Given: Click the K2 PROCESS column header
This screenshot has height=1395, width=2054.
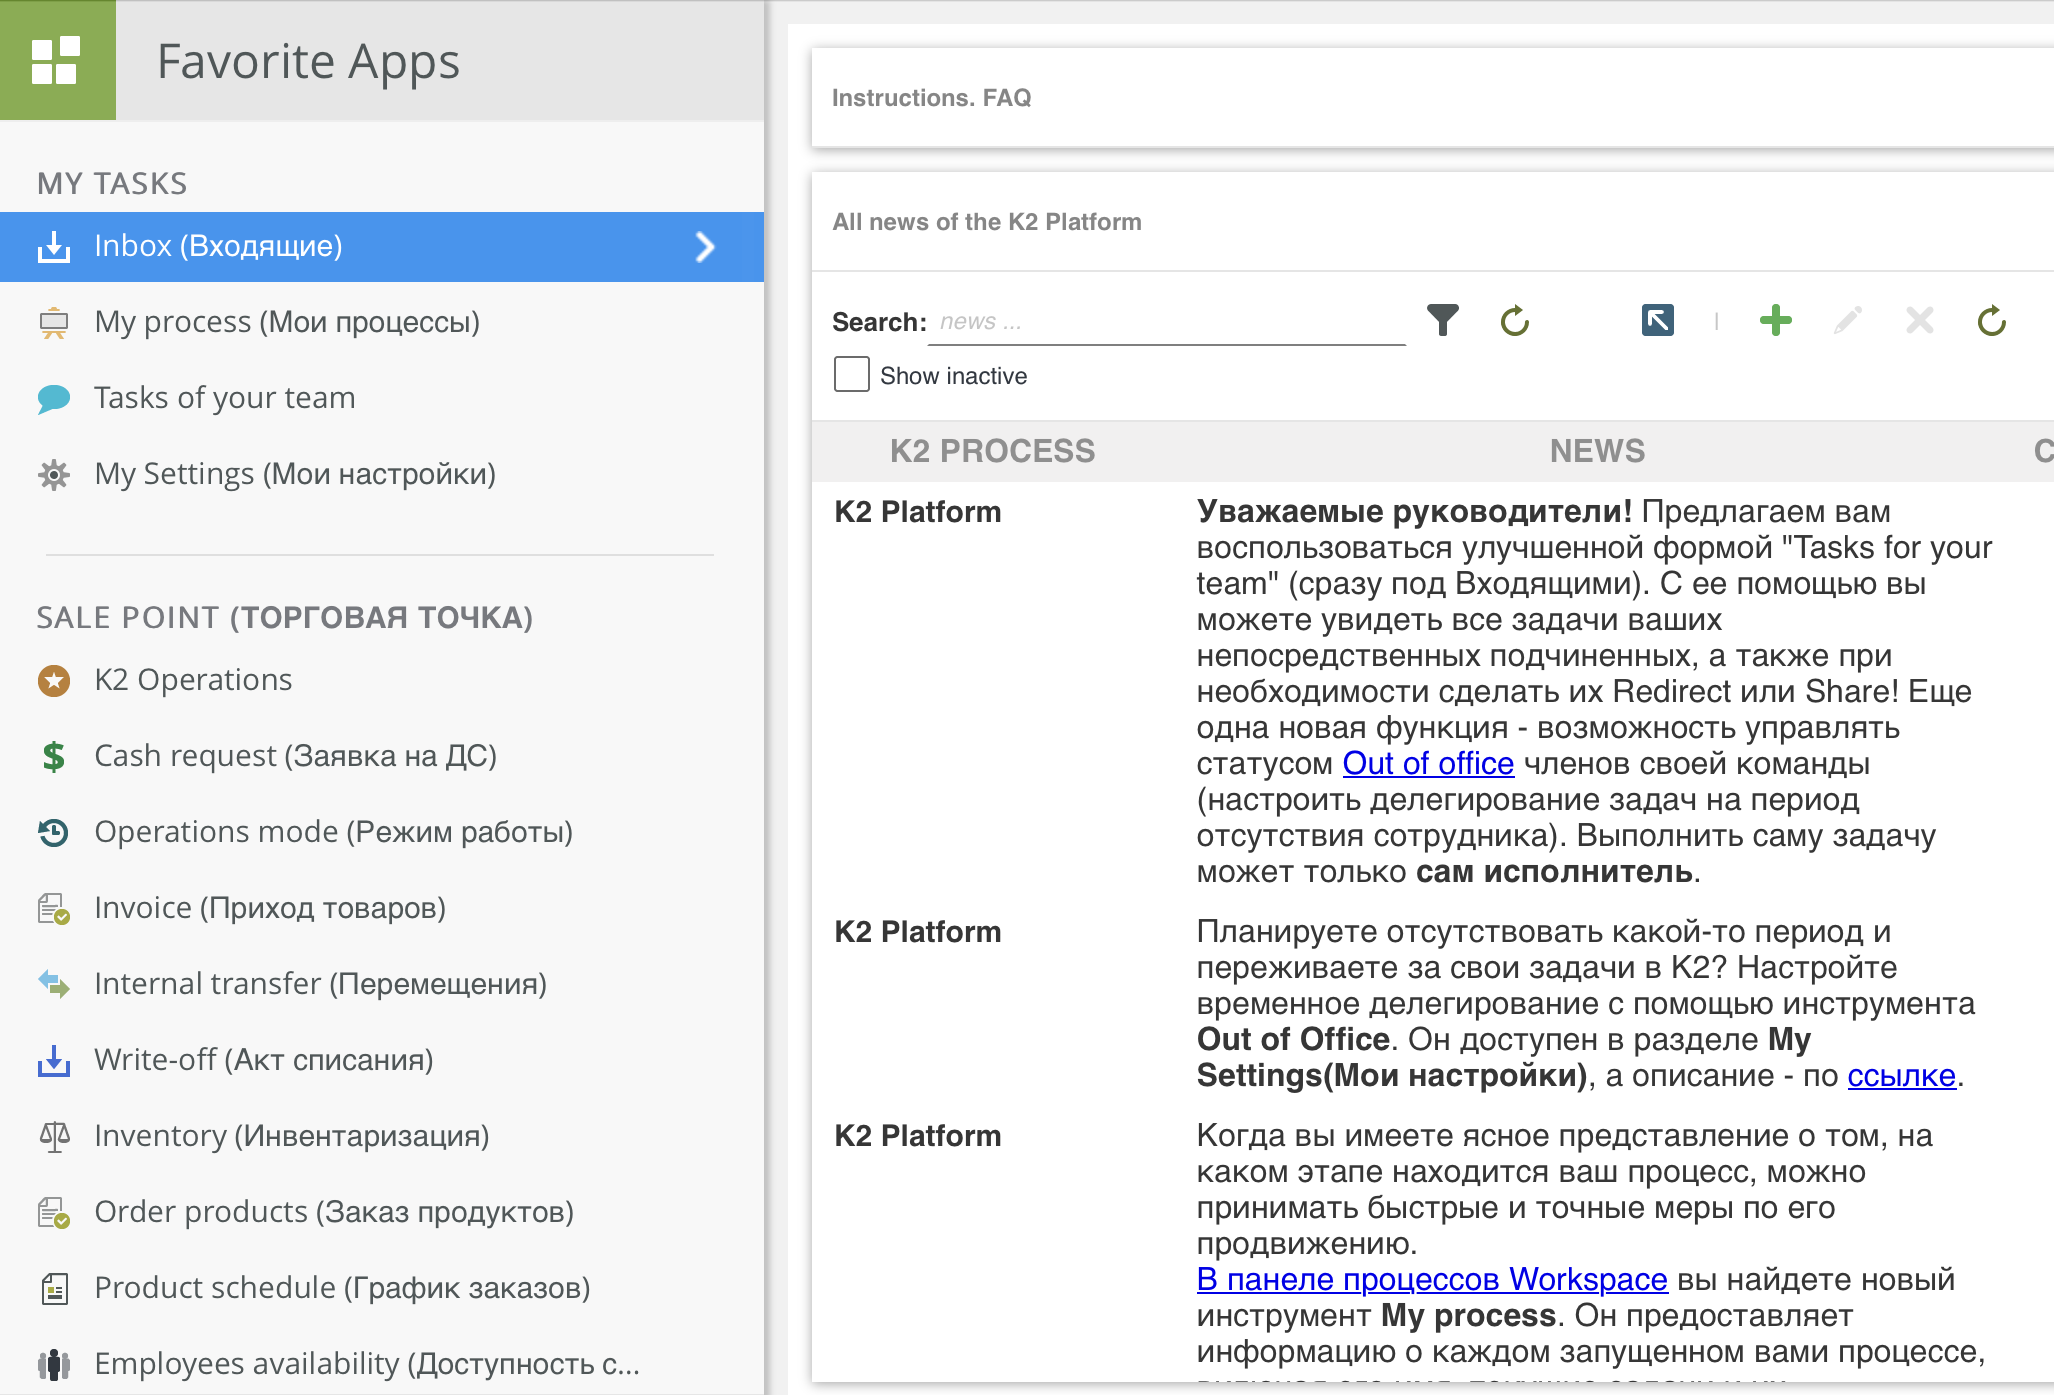Looking at the screenshot, I should [x=992, y=451].
